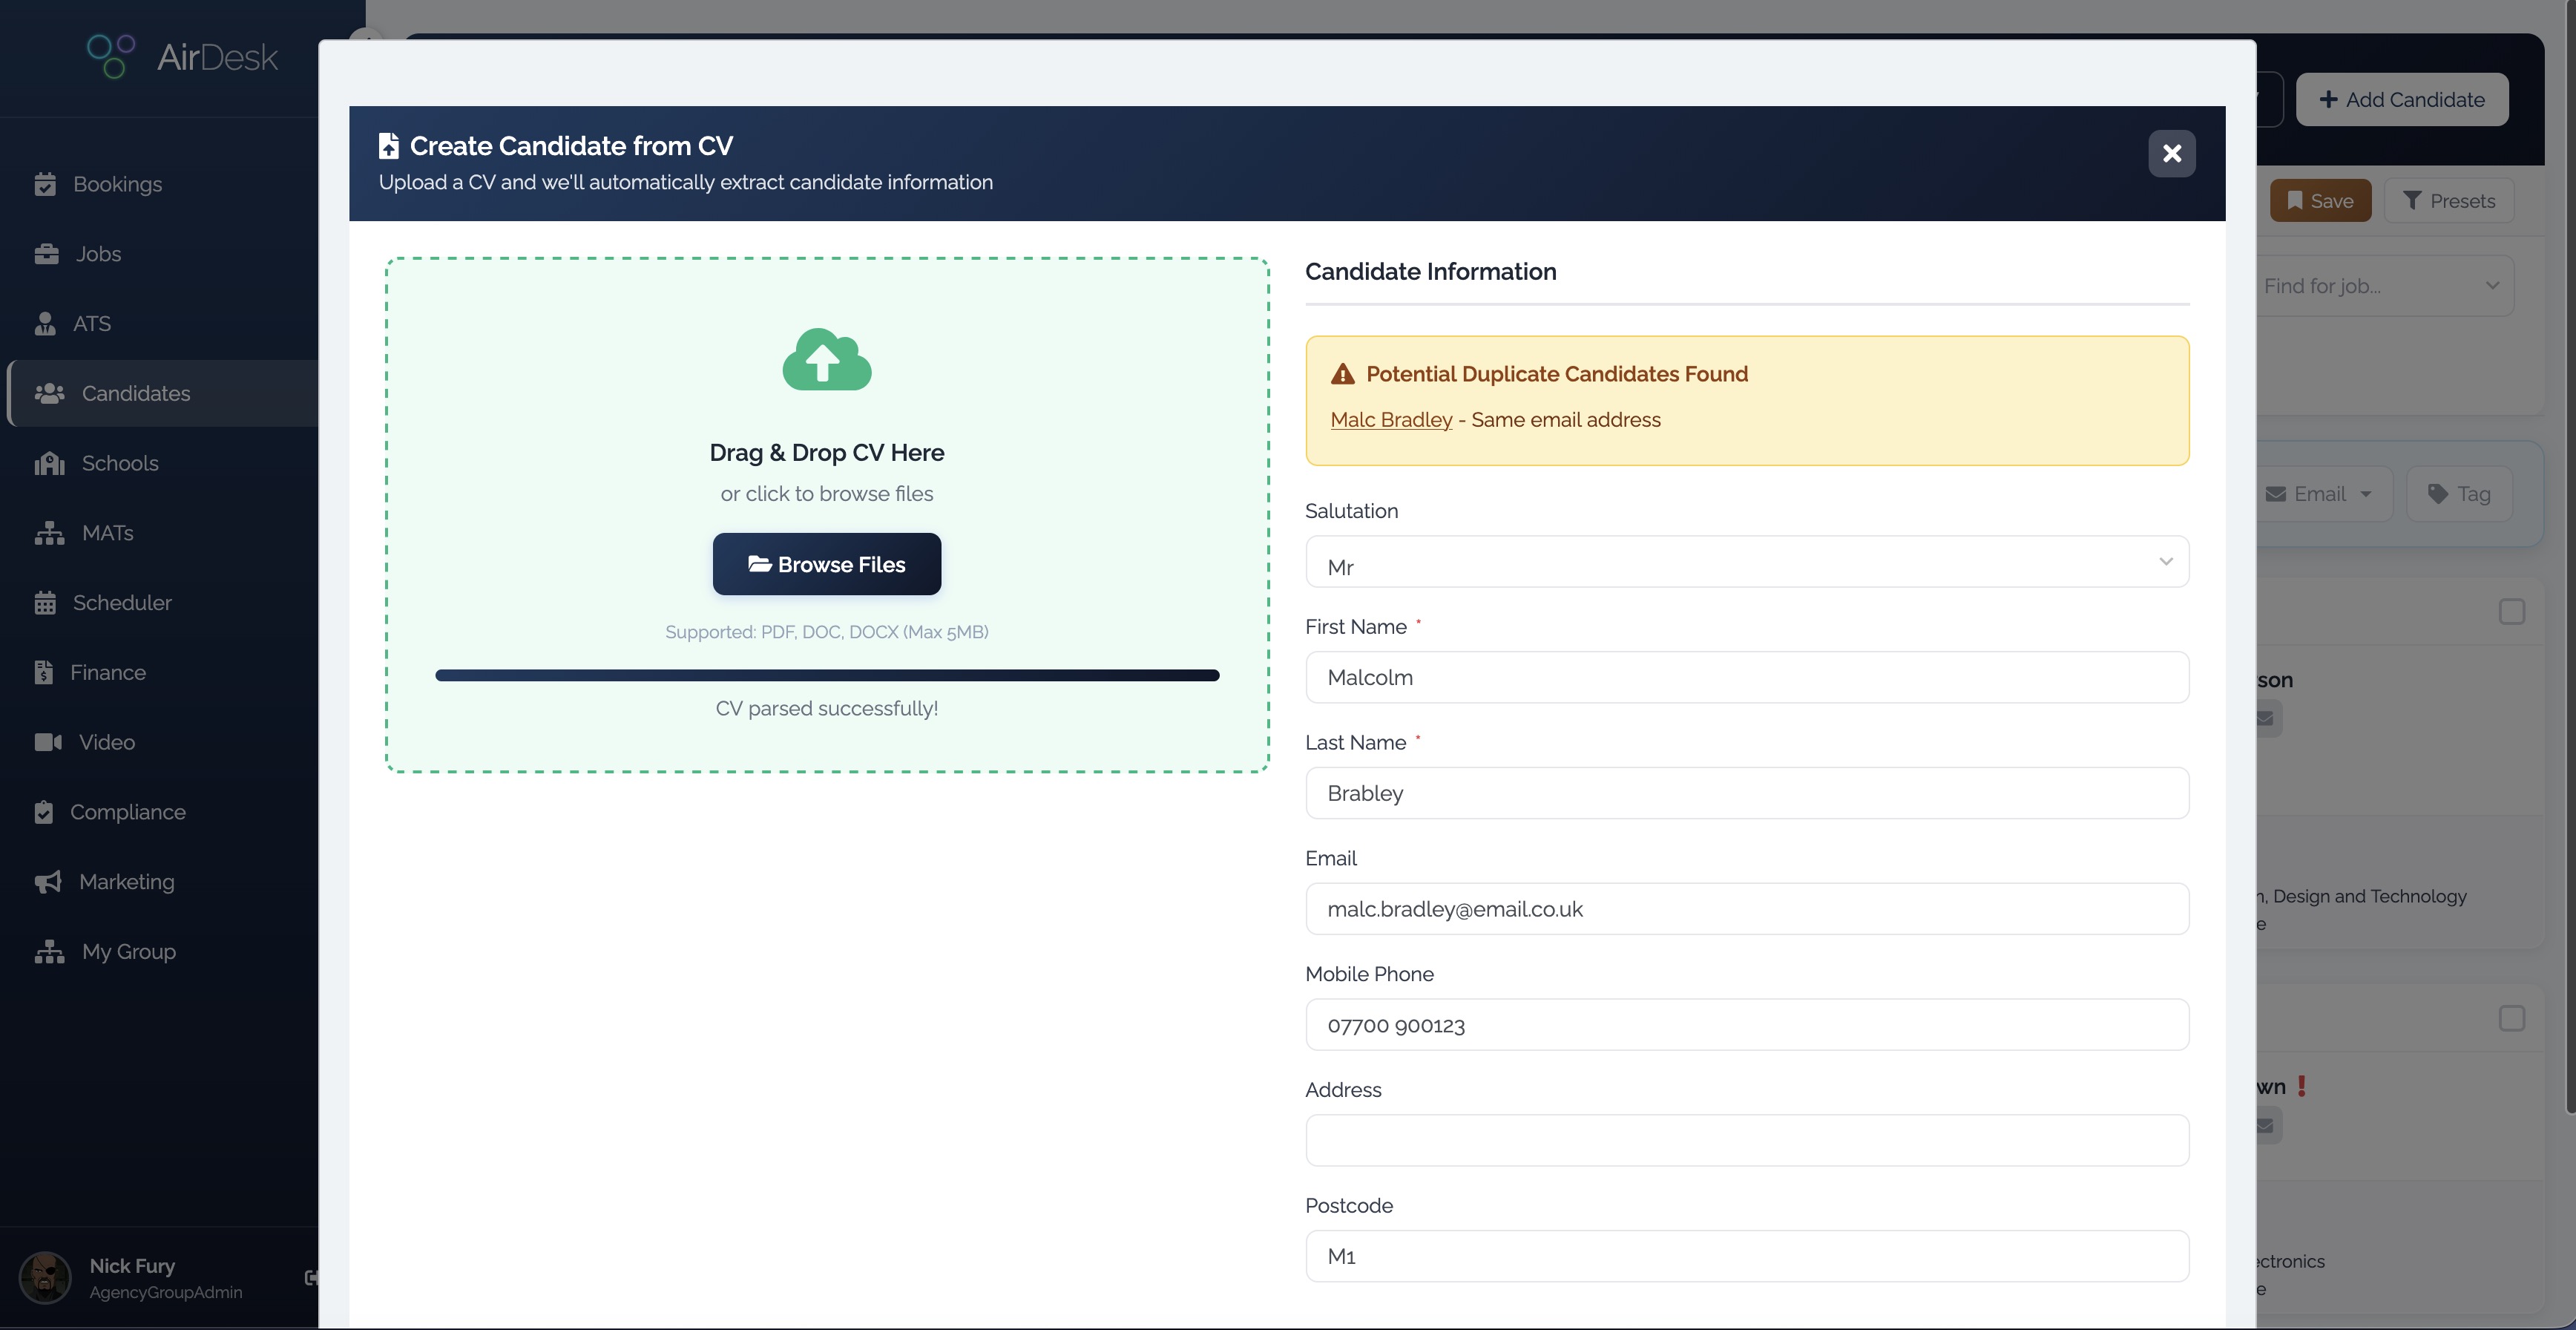Open the ATS section icon
The height and width of the screenshot is (1330, 2576).
[x=45, y=324]
